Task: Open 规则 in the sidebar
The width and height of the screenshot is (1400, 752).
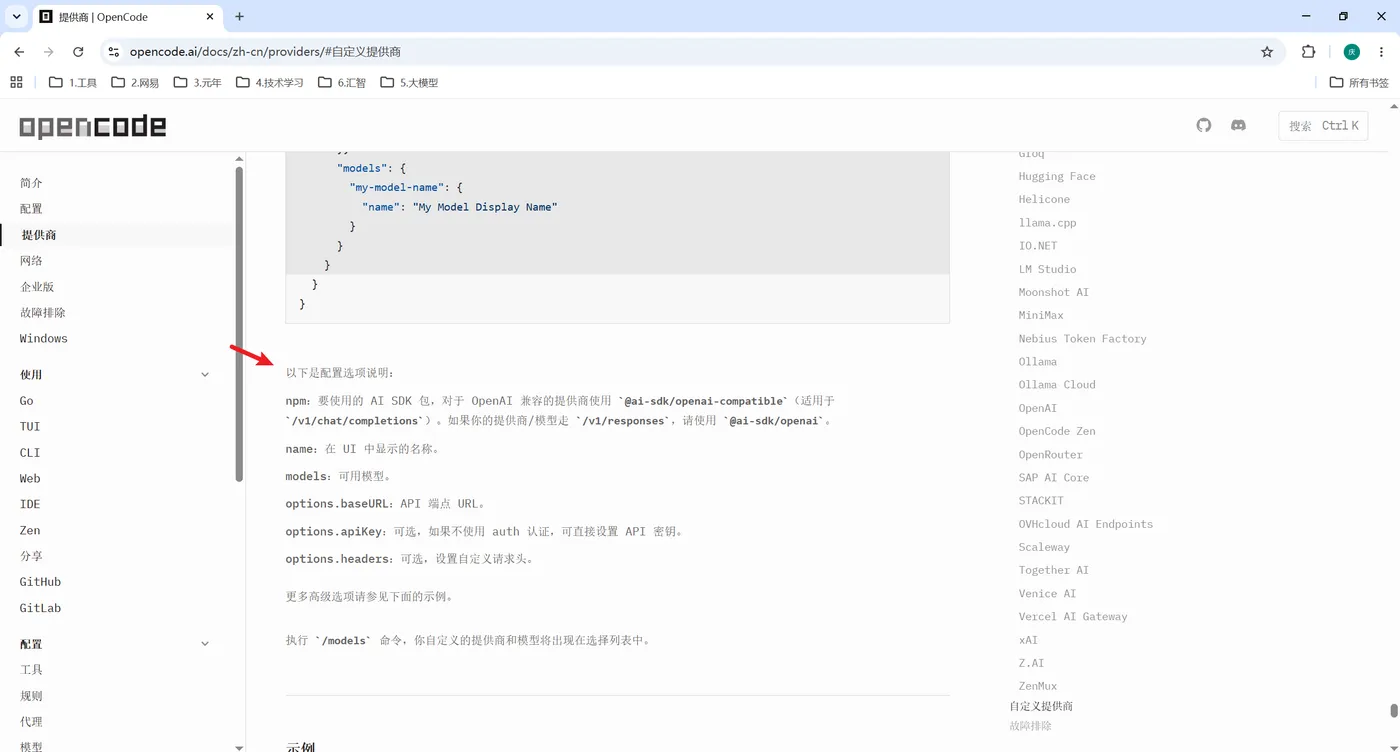Action: (31, 696)
